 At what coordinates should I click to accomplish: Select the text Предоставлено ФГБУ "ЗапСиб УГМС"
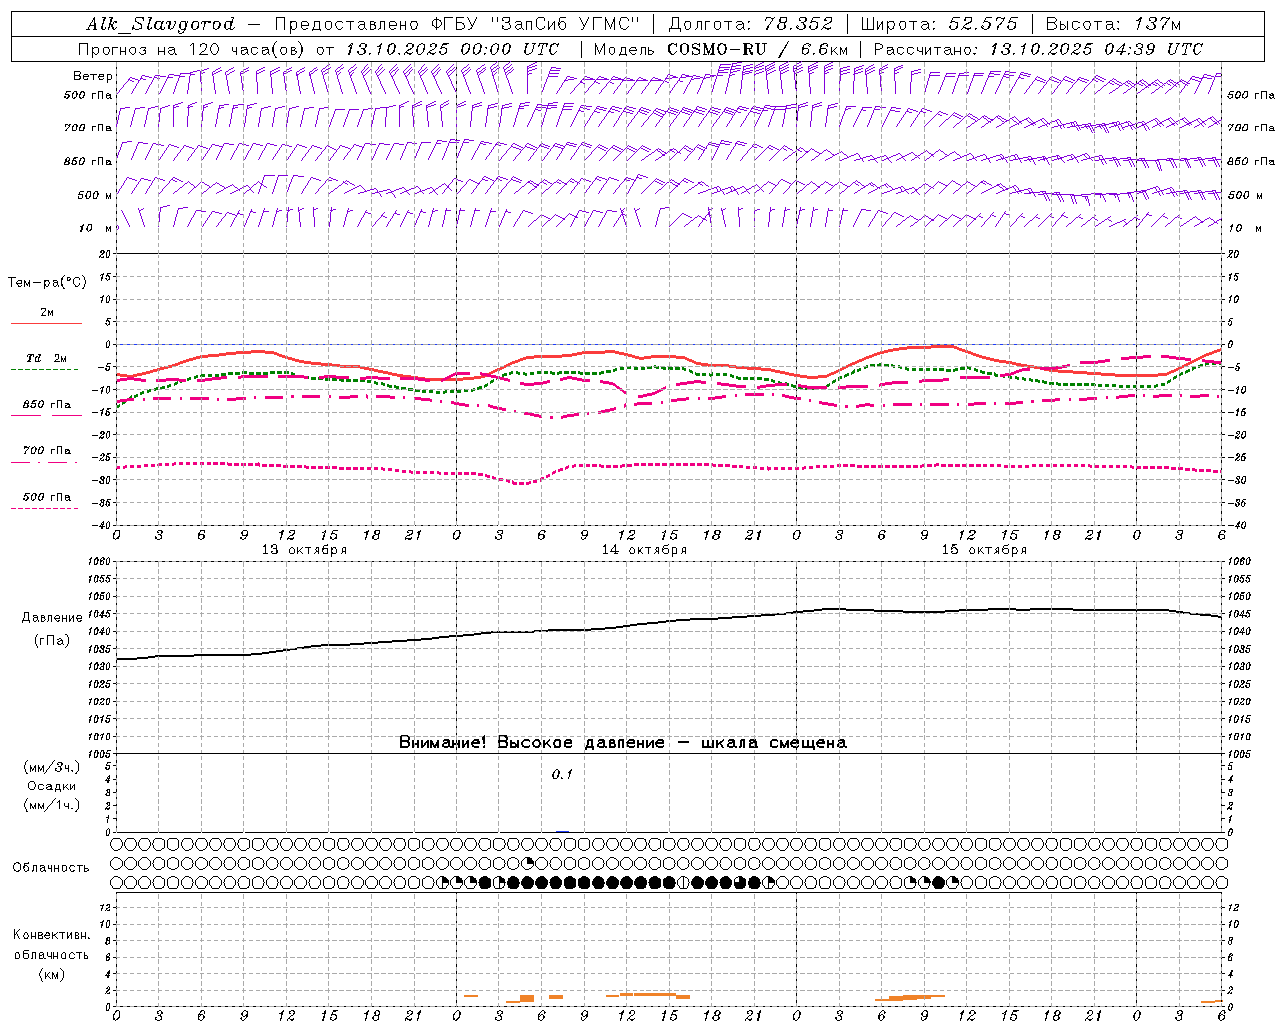pyautogui.click(x=456, y=24)
